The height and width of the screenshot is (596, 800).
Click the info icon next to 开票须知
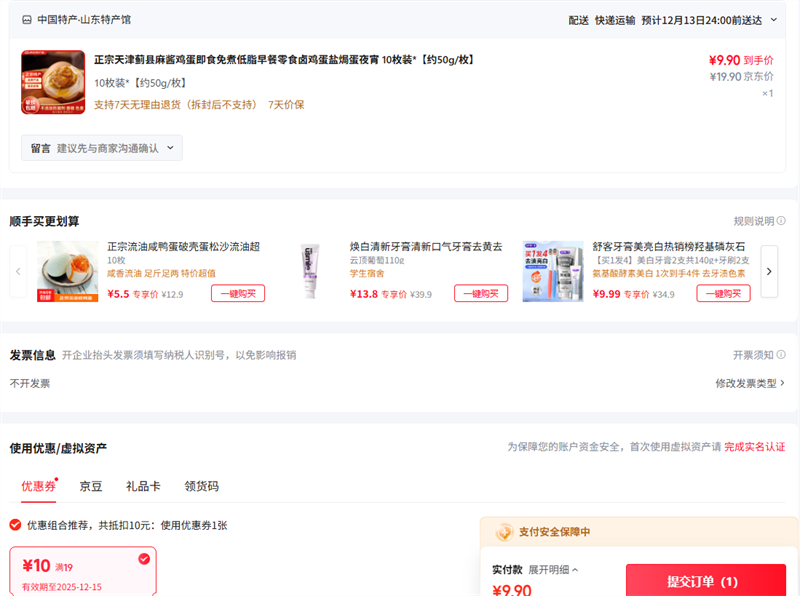click(x=781, y=355)
